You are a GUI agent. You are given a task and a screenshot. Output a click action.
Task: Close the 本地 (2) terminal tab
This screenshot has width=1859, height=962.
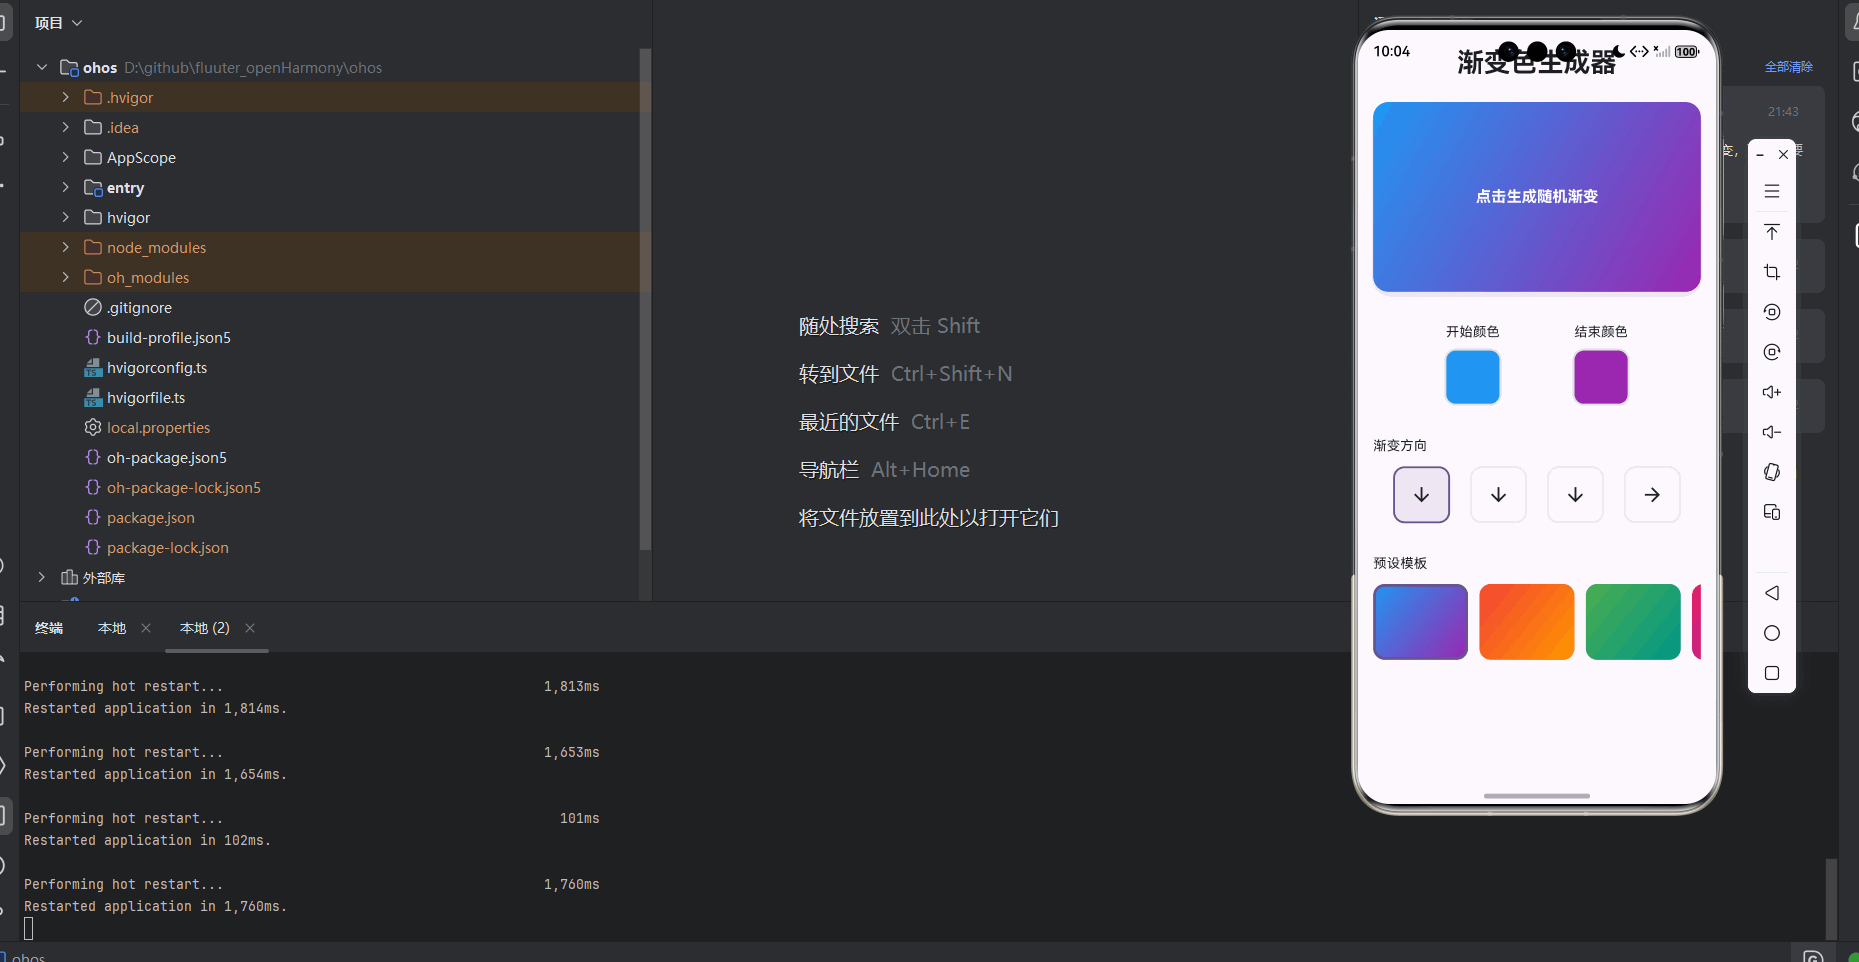pos(250,628)
